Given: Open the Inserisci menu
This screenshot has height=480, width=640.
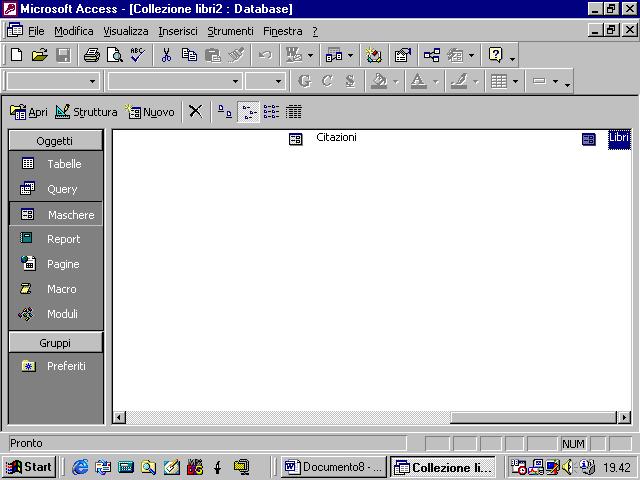Looking at the screenshot, I should pyautogui.click(x=178, y=31).
